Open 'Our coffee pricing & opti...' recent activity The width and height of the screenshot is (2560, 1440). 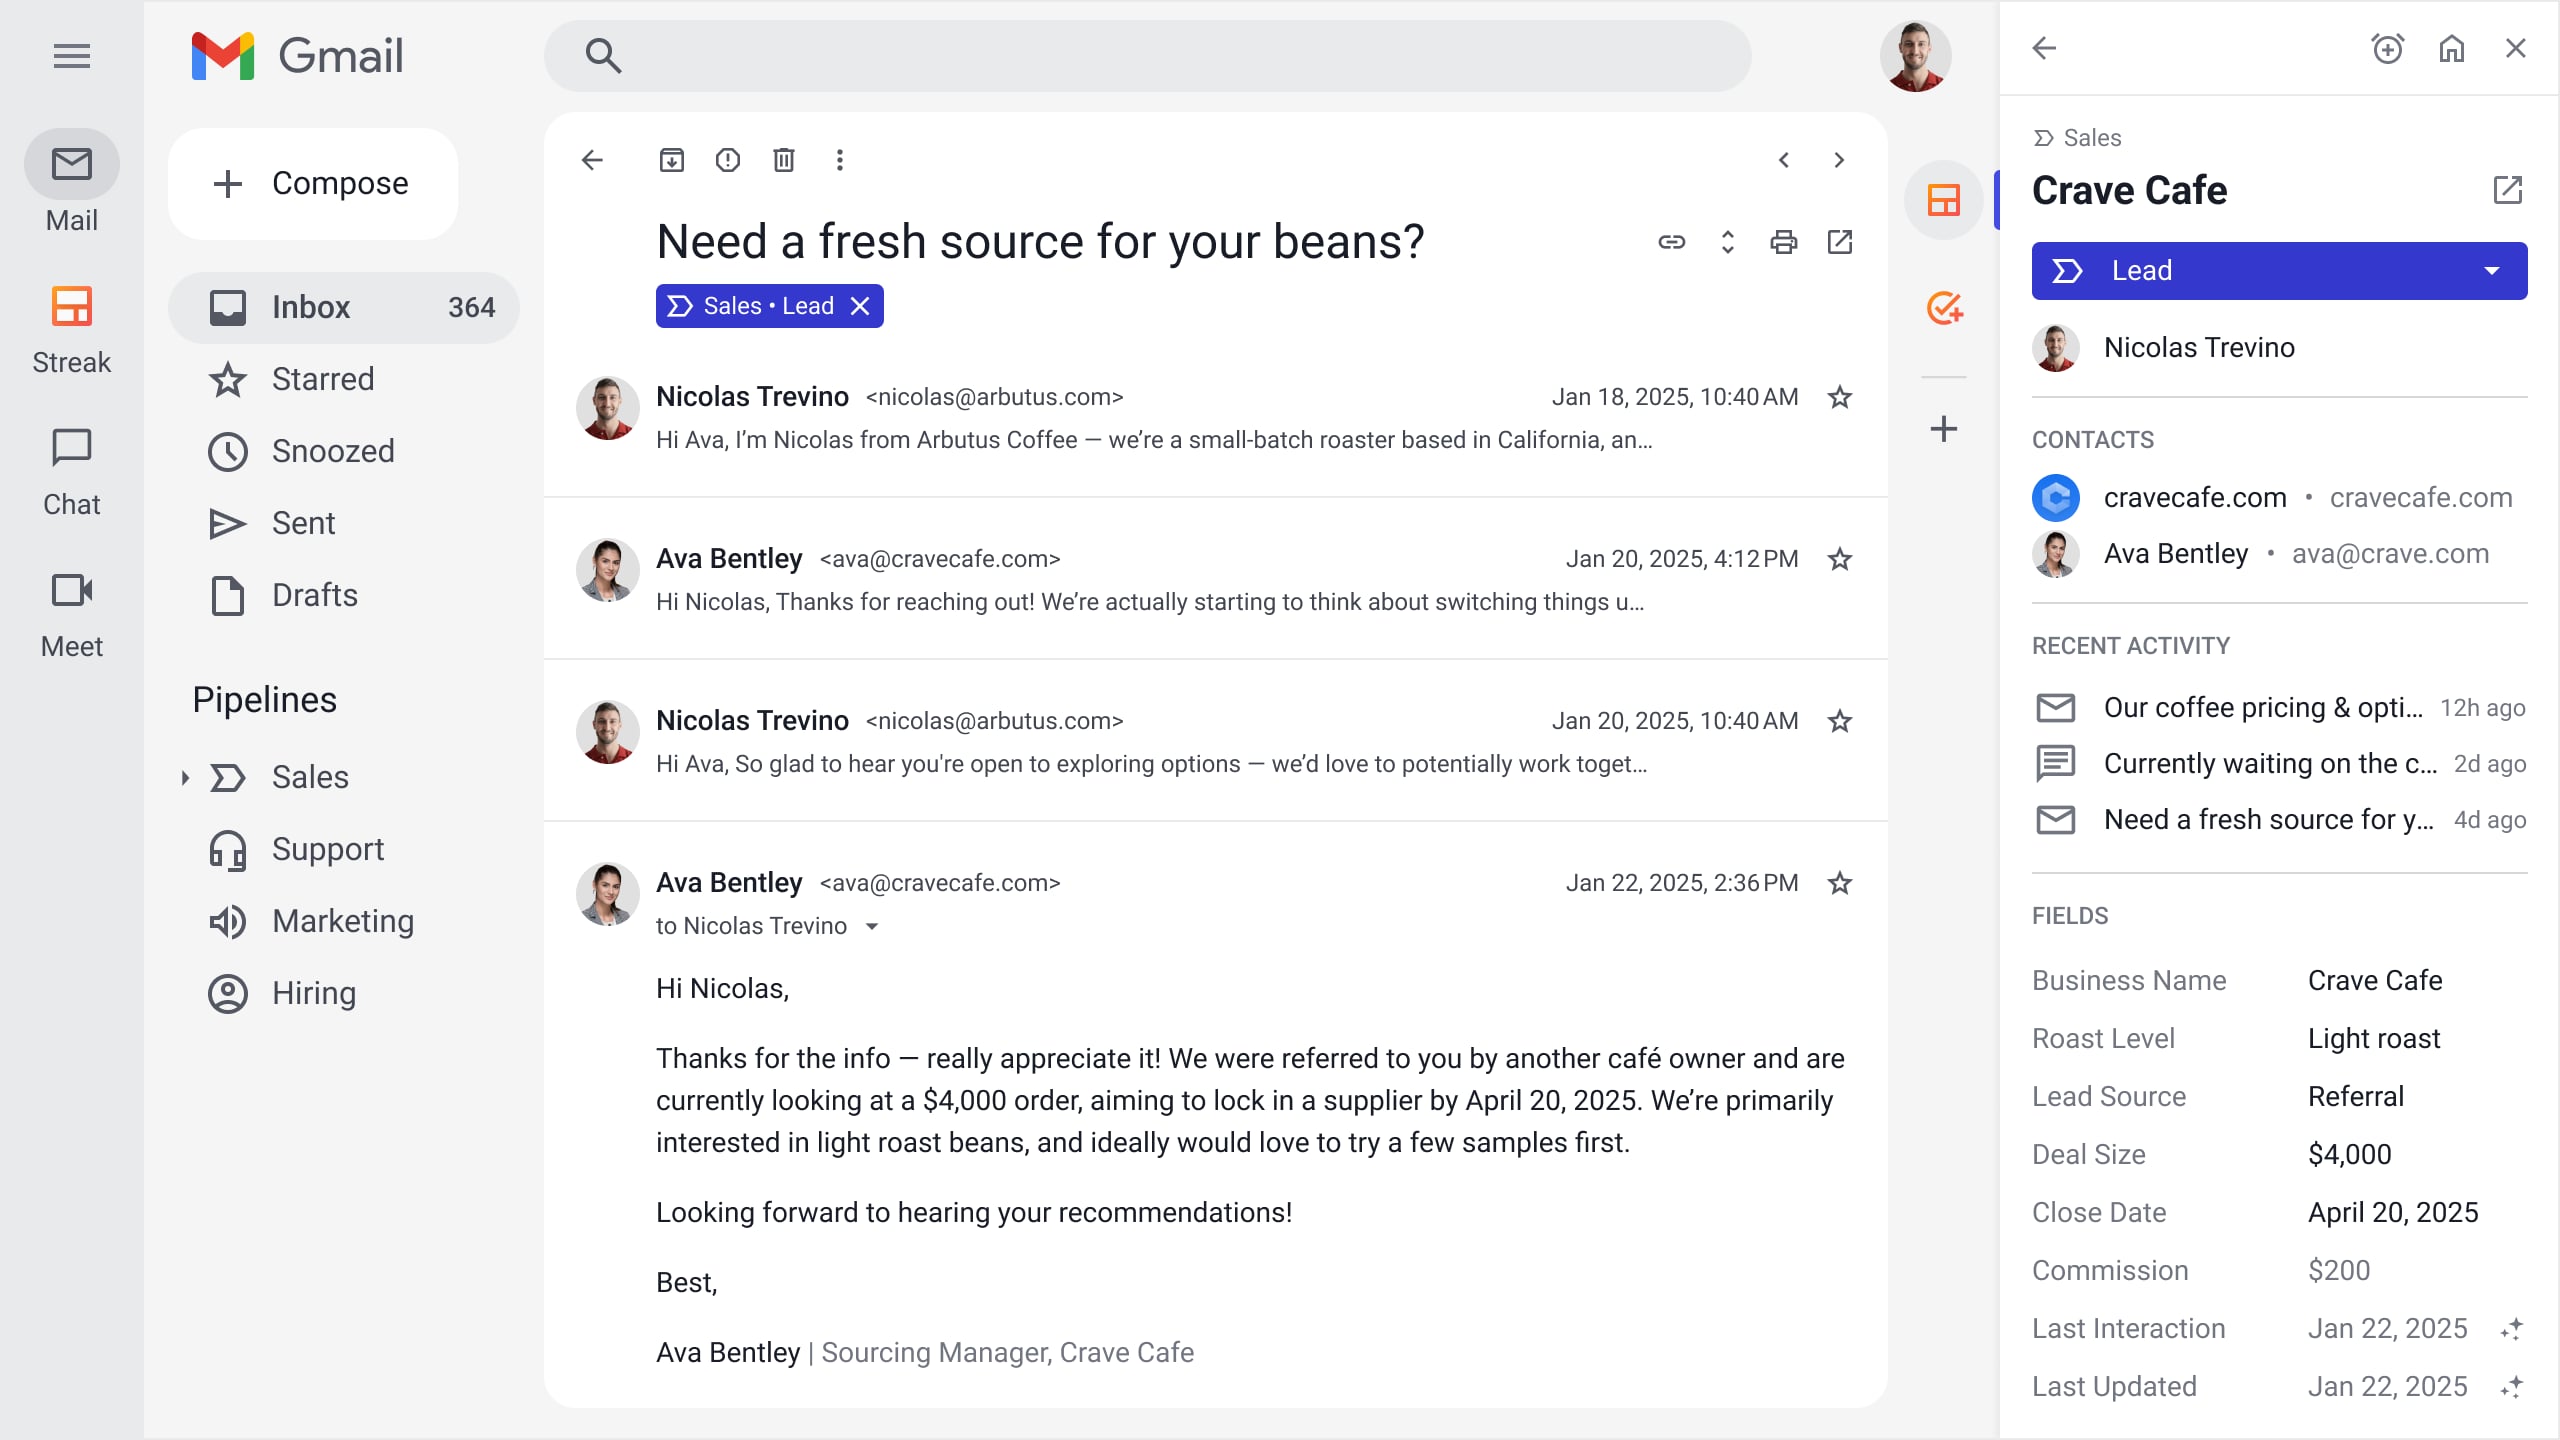tap(2262, 708)
